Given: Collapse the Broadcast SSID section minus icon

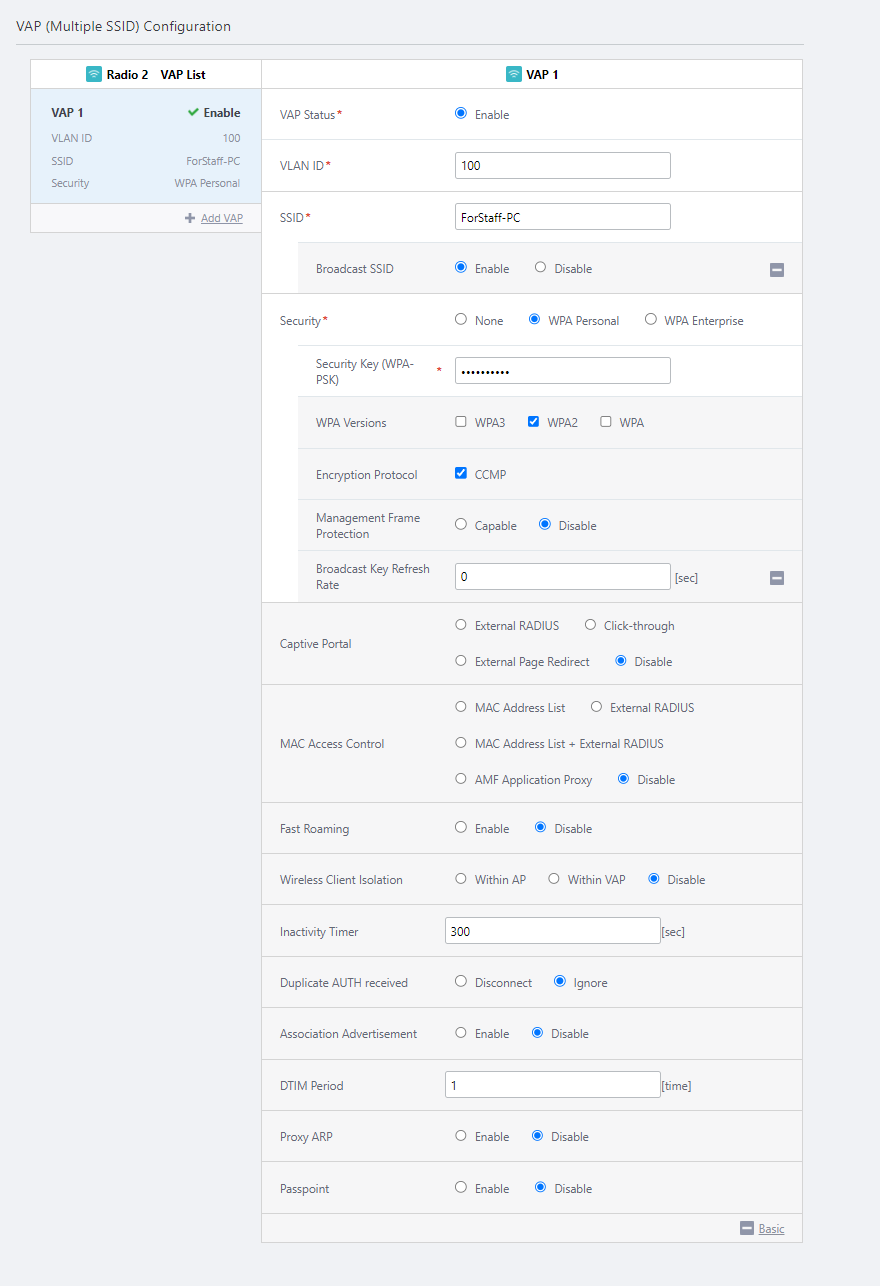Looking at the screenshot, I should 777,269.
